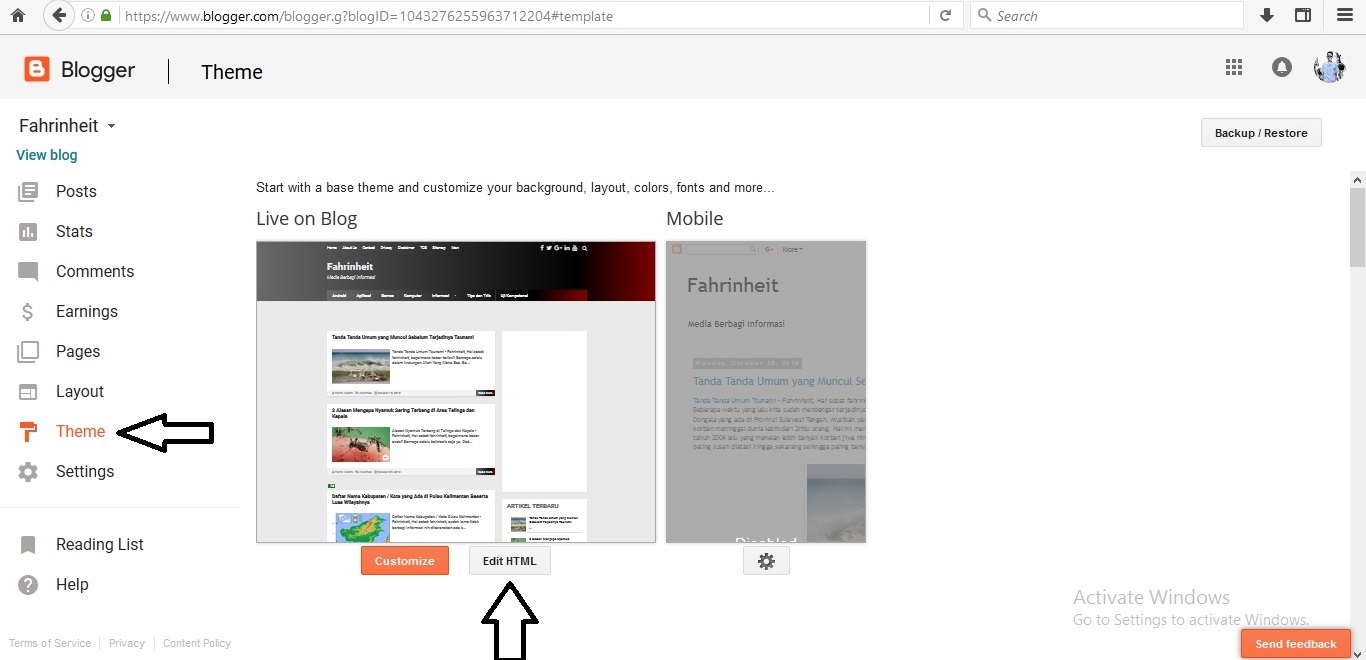
Task: Open the View blog link
Action: [x=46, y=155]
